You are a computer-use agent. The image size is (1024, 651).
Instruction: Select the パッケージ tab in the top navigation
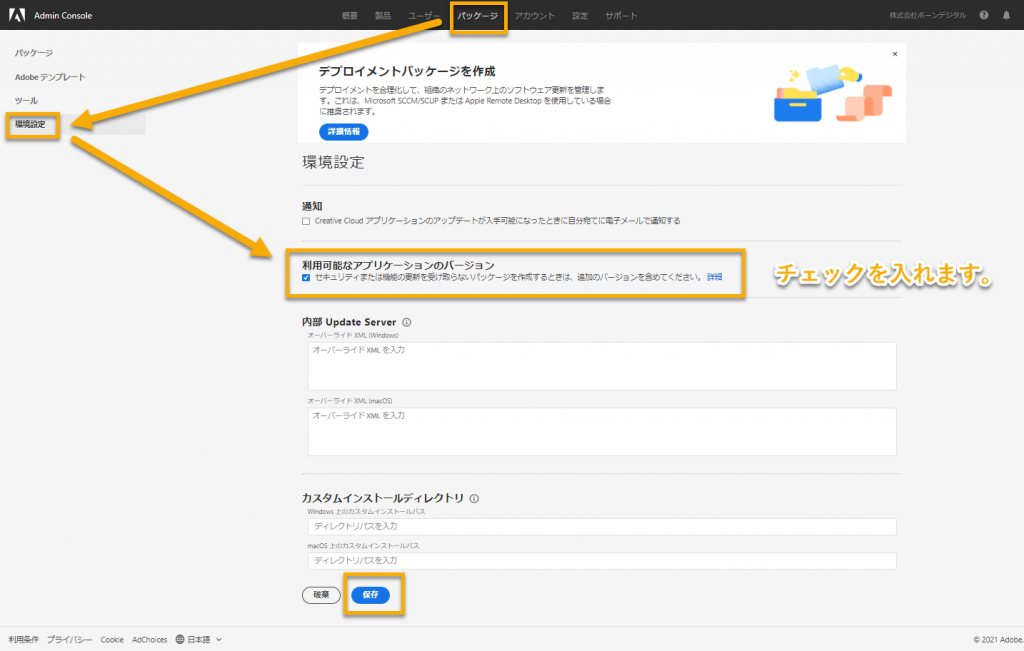(x=477, y=16)
